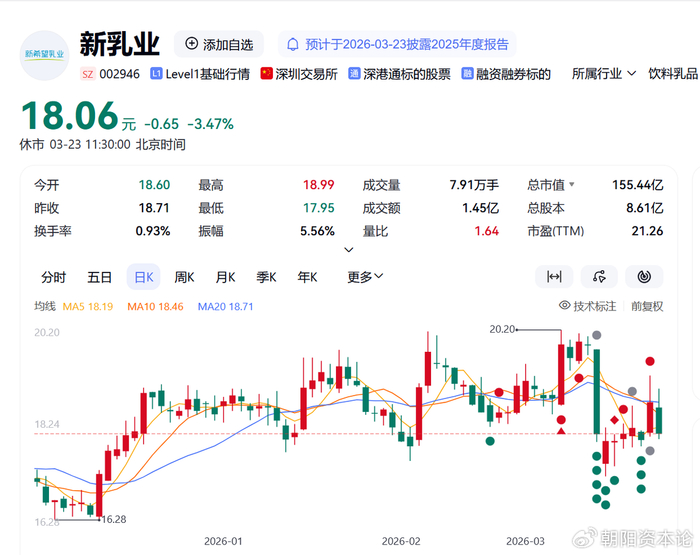Switch to the 周K chart tab
Image resolution: width=700 pixels, height=555 pixels.
(x=184, y=277)
